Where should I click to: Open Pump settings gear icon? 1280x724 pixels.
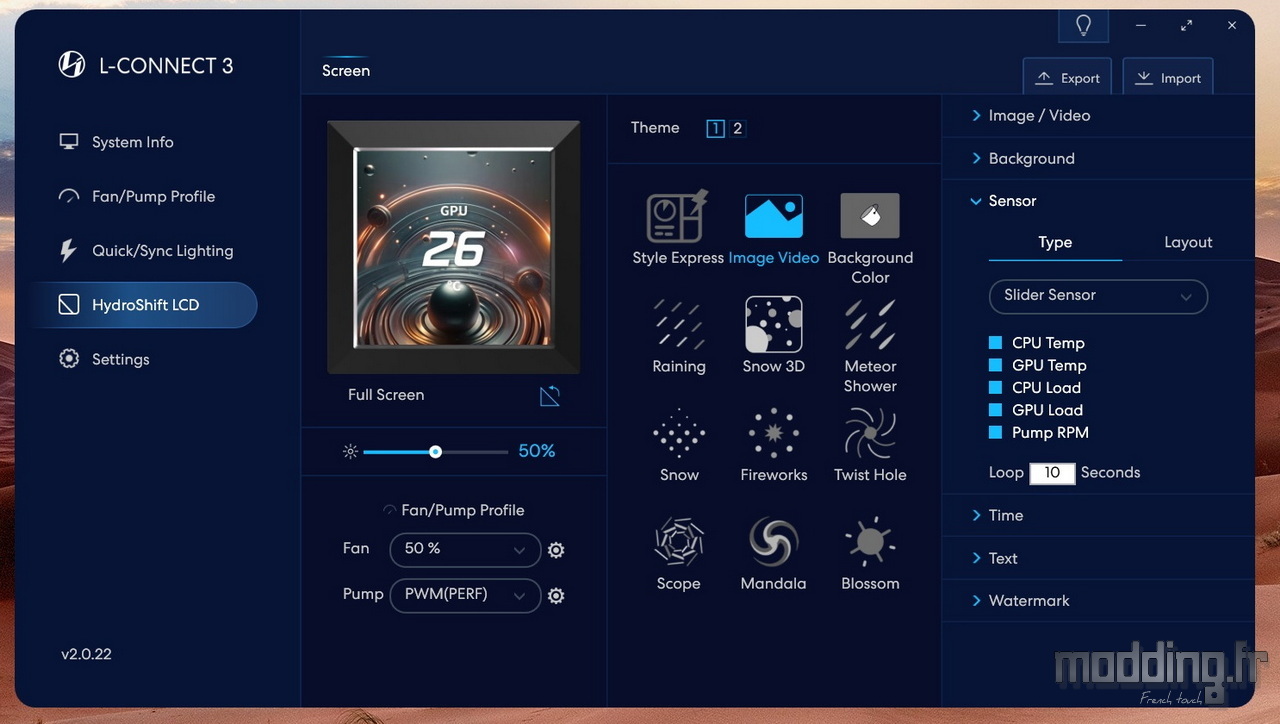556,595
